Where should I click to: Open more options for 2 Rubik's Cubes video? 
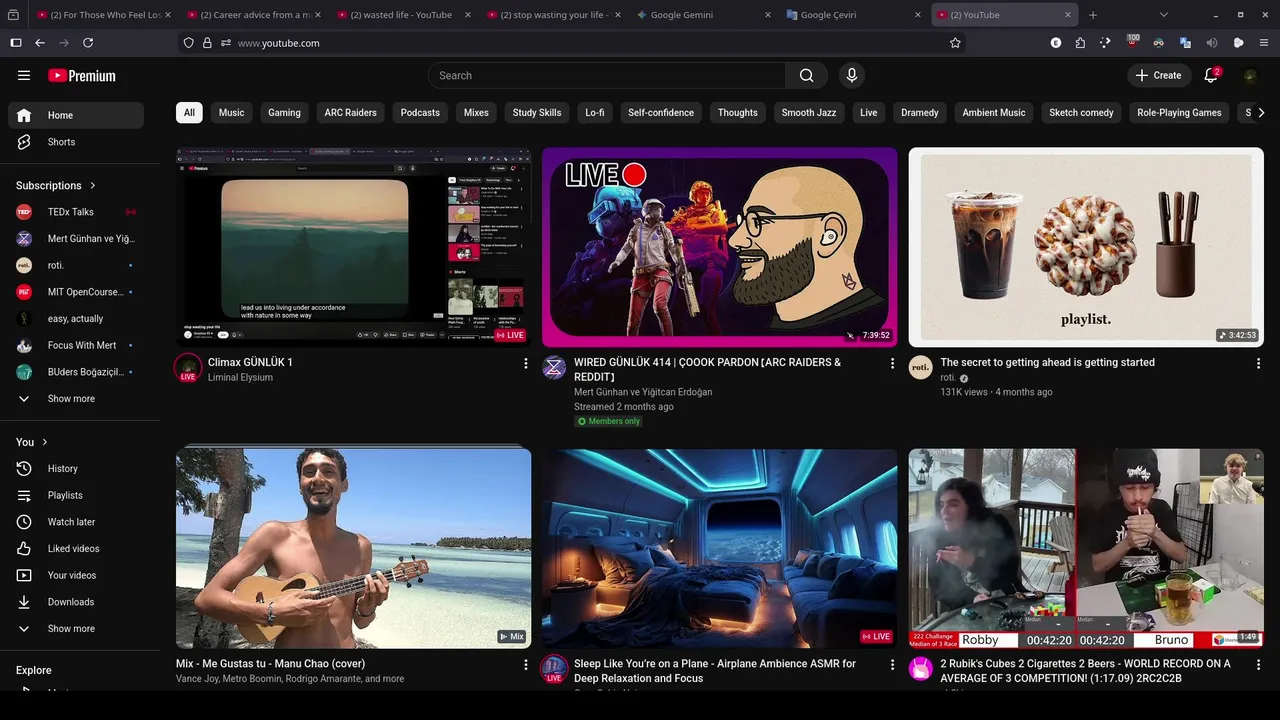point(1258,664)
